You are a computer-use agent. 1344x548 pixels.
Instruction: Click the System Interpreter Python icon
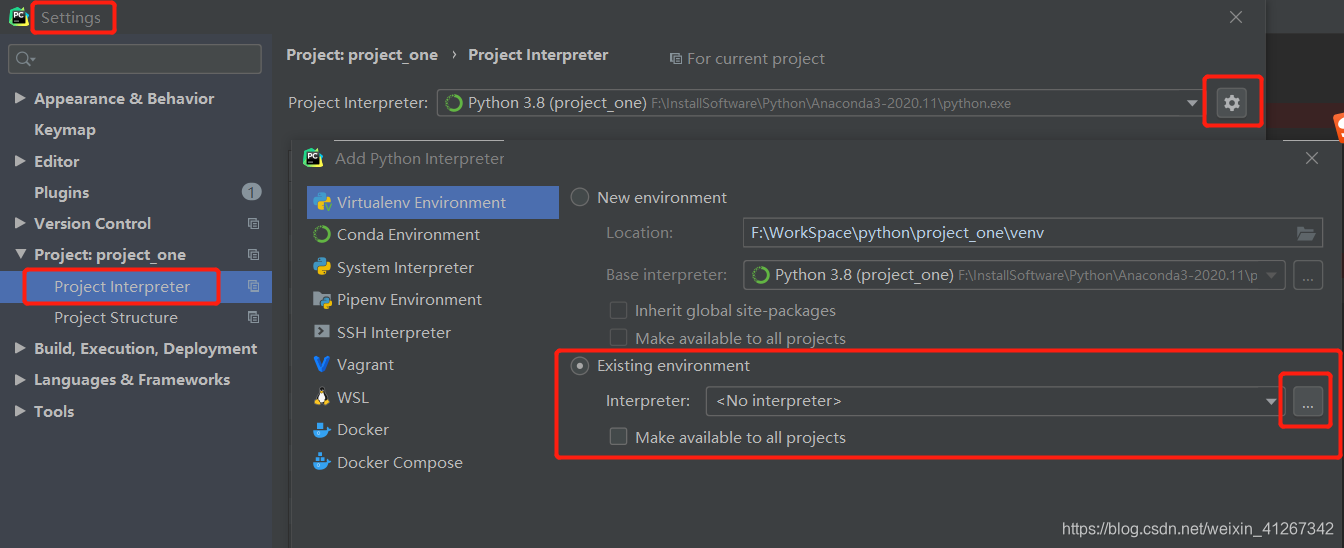[322, 267]
